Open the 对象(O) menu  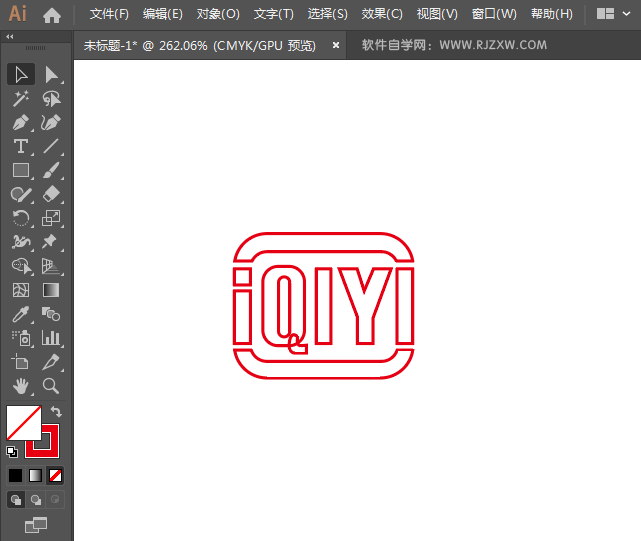(x=218, y=14)
